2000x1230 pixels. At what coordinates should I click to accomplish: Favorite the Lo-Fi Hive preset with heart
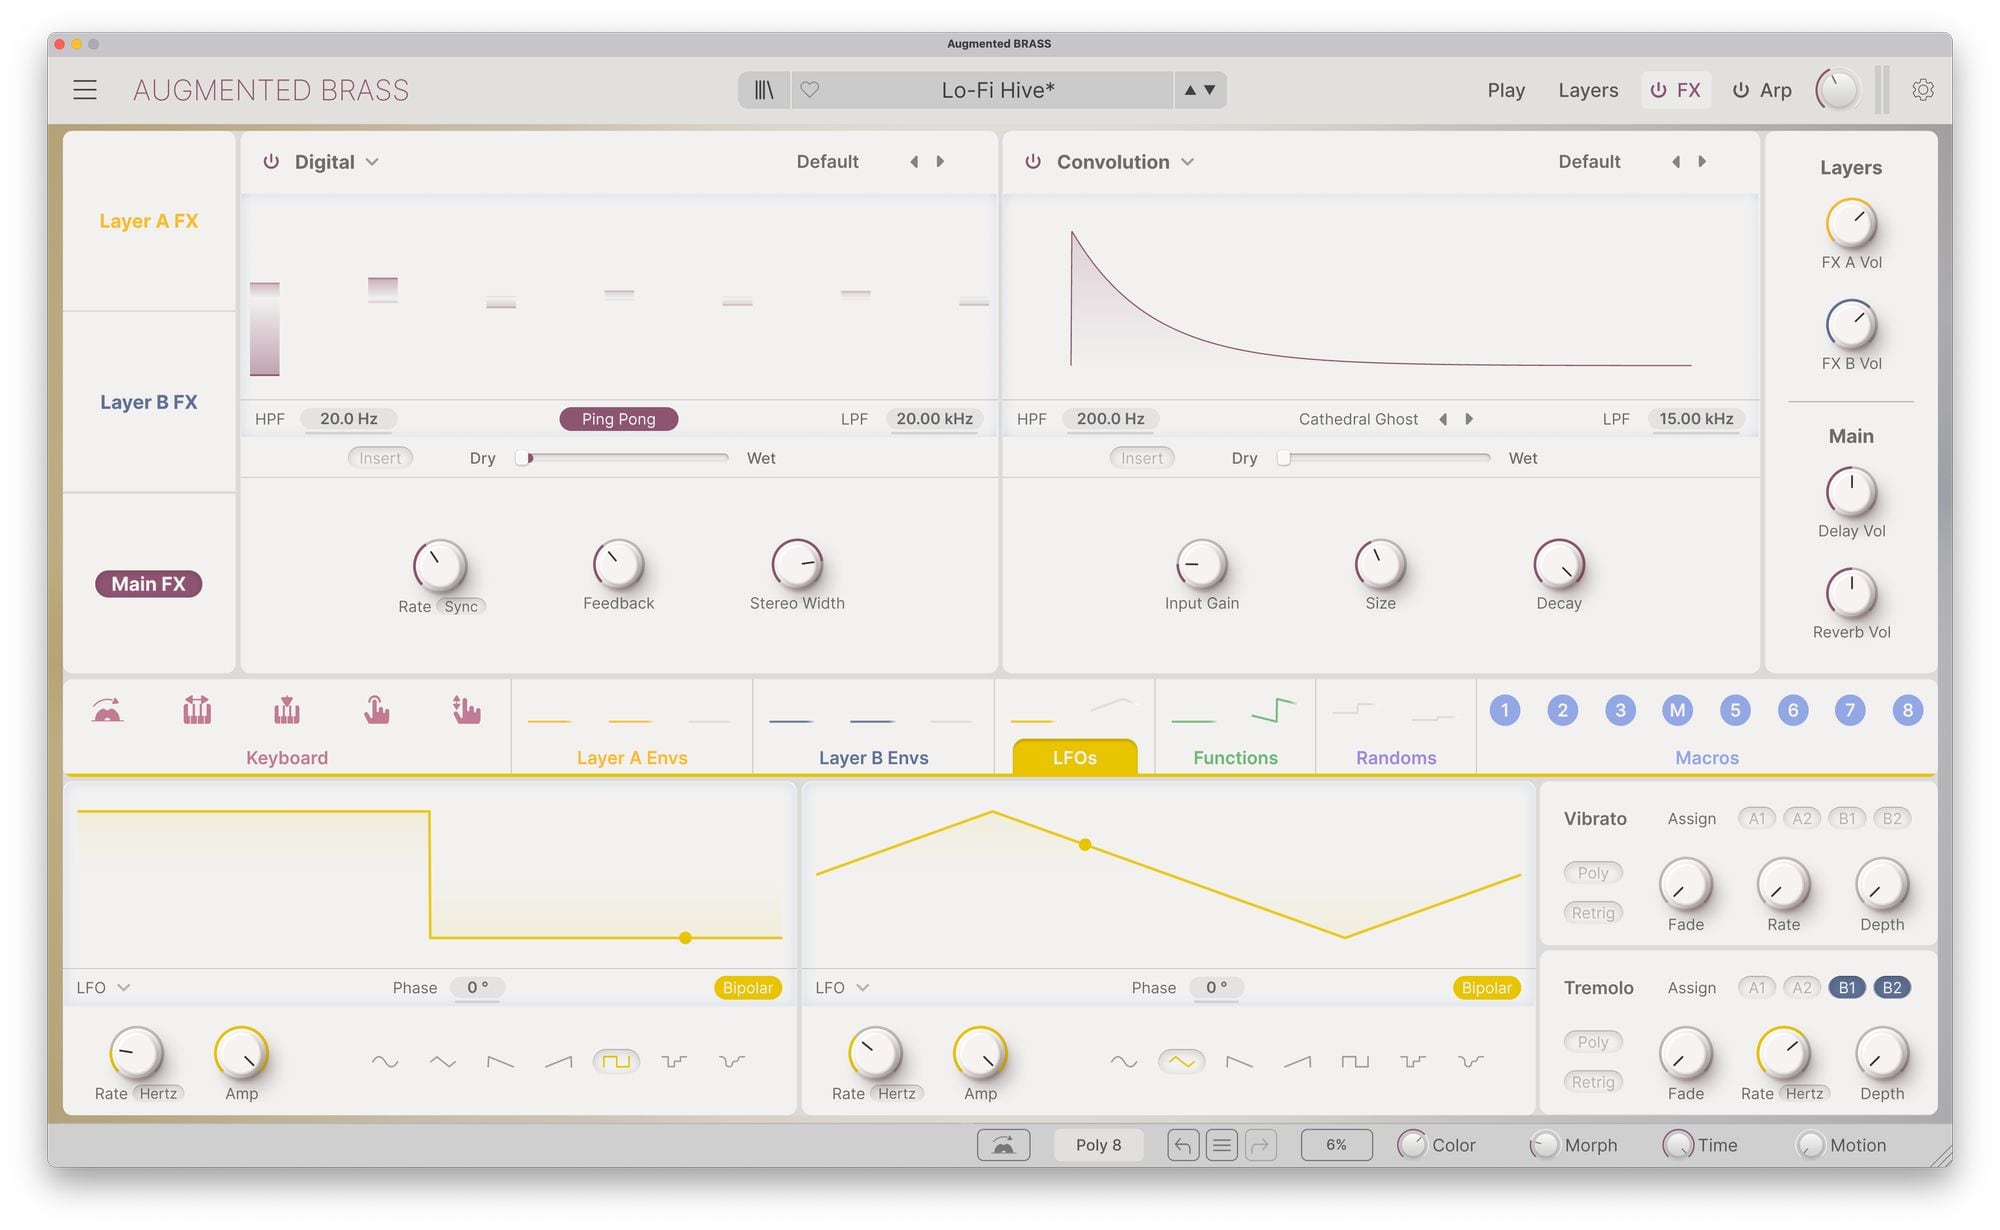[x=810, y=90]
